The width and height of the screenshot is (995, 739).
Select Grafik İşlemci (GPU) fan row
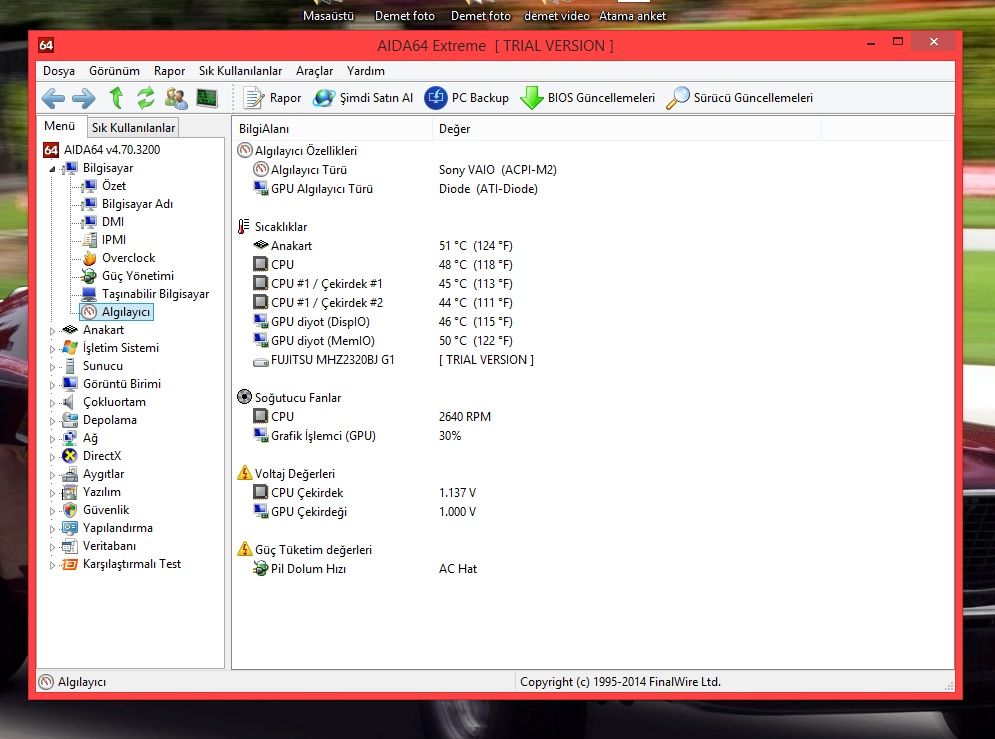click(x=593, y=436)
